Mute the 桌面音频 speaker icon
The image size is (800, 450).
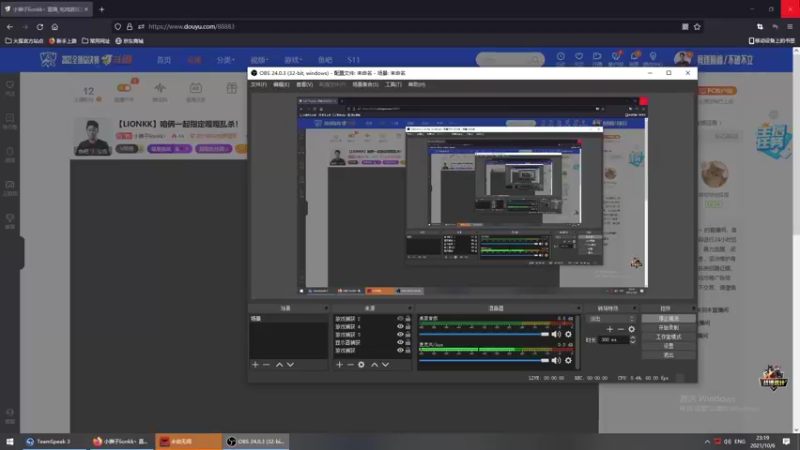pyautogui.click(x=556, y=334)
